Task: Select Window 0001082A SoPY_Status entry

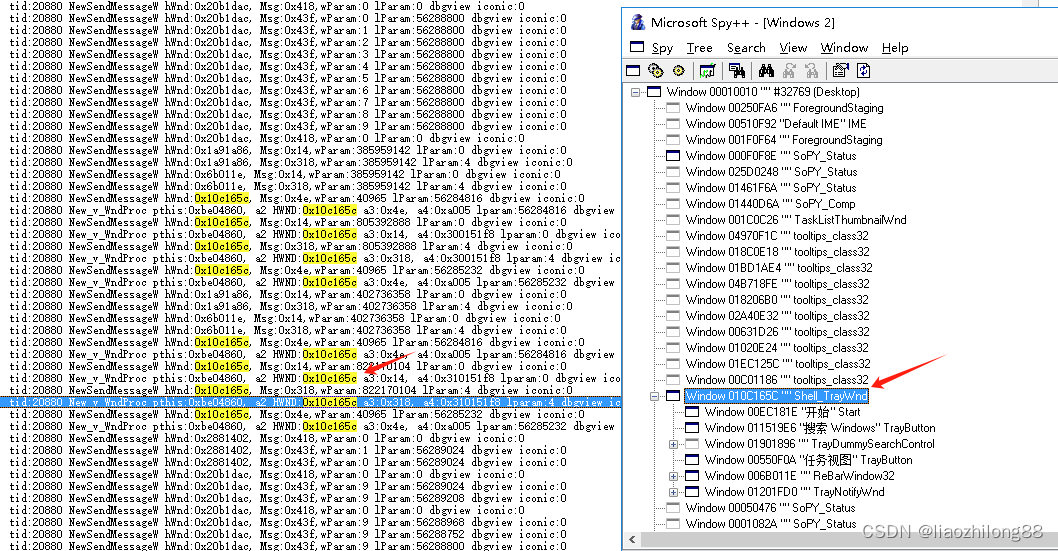Action: pos(771,524)
